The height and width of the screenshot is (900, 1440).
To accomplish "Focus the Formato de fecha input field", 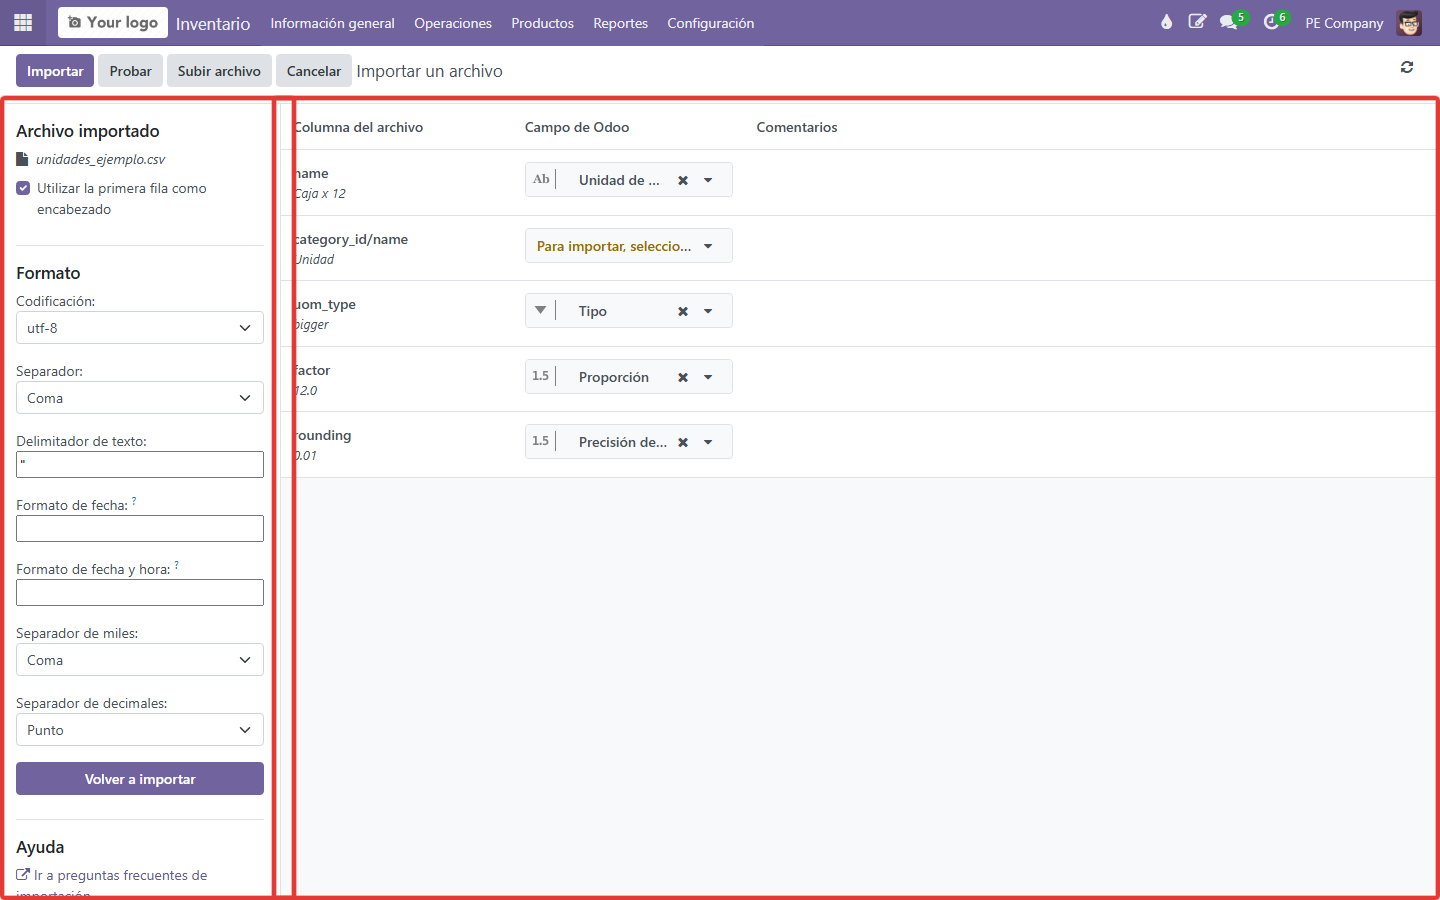I will [x=140, y=528].
